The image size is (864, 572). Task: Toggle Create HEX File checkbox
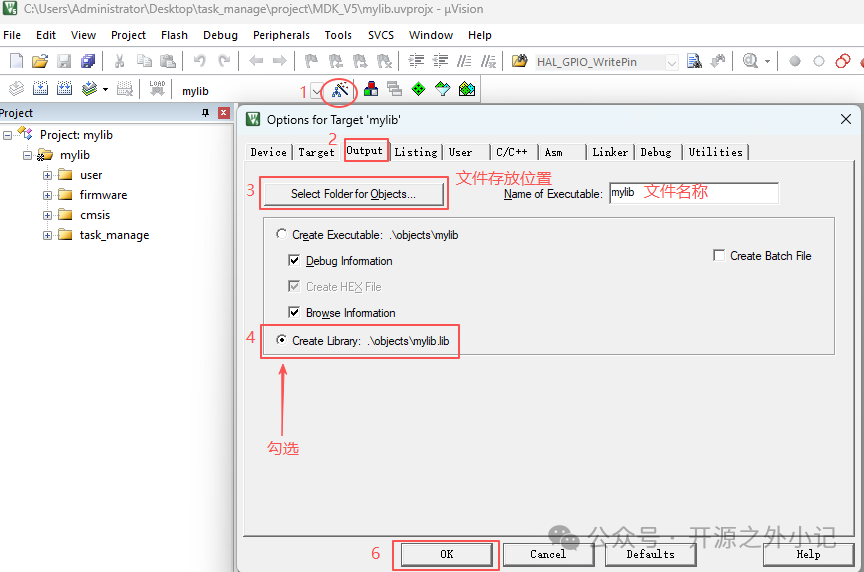coord(294,286)
